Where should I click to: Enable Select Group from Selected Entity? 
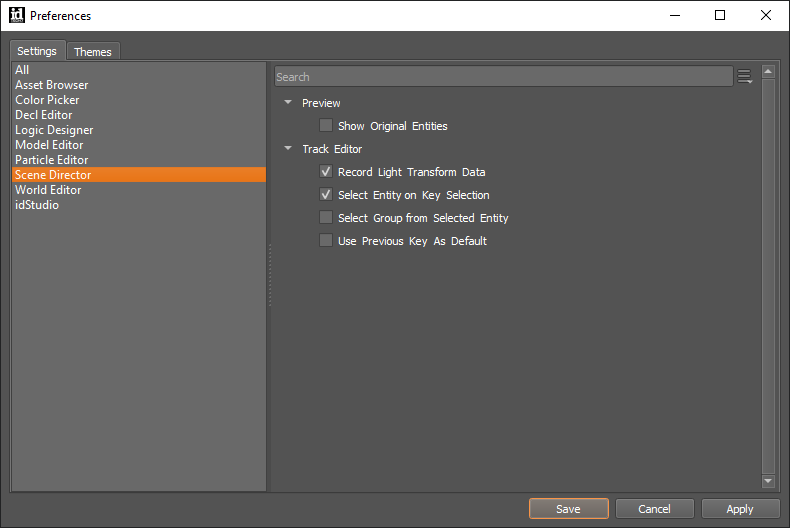[326, 218]
